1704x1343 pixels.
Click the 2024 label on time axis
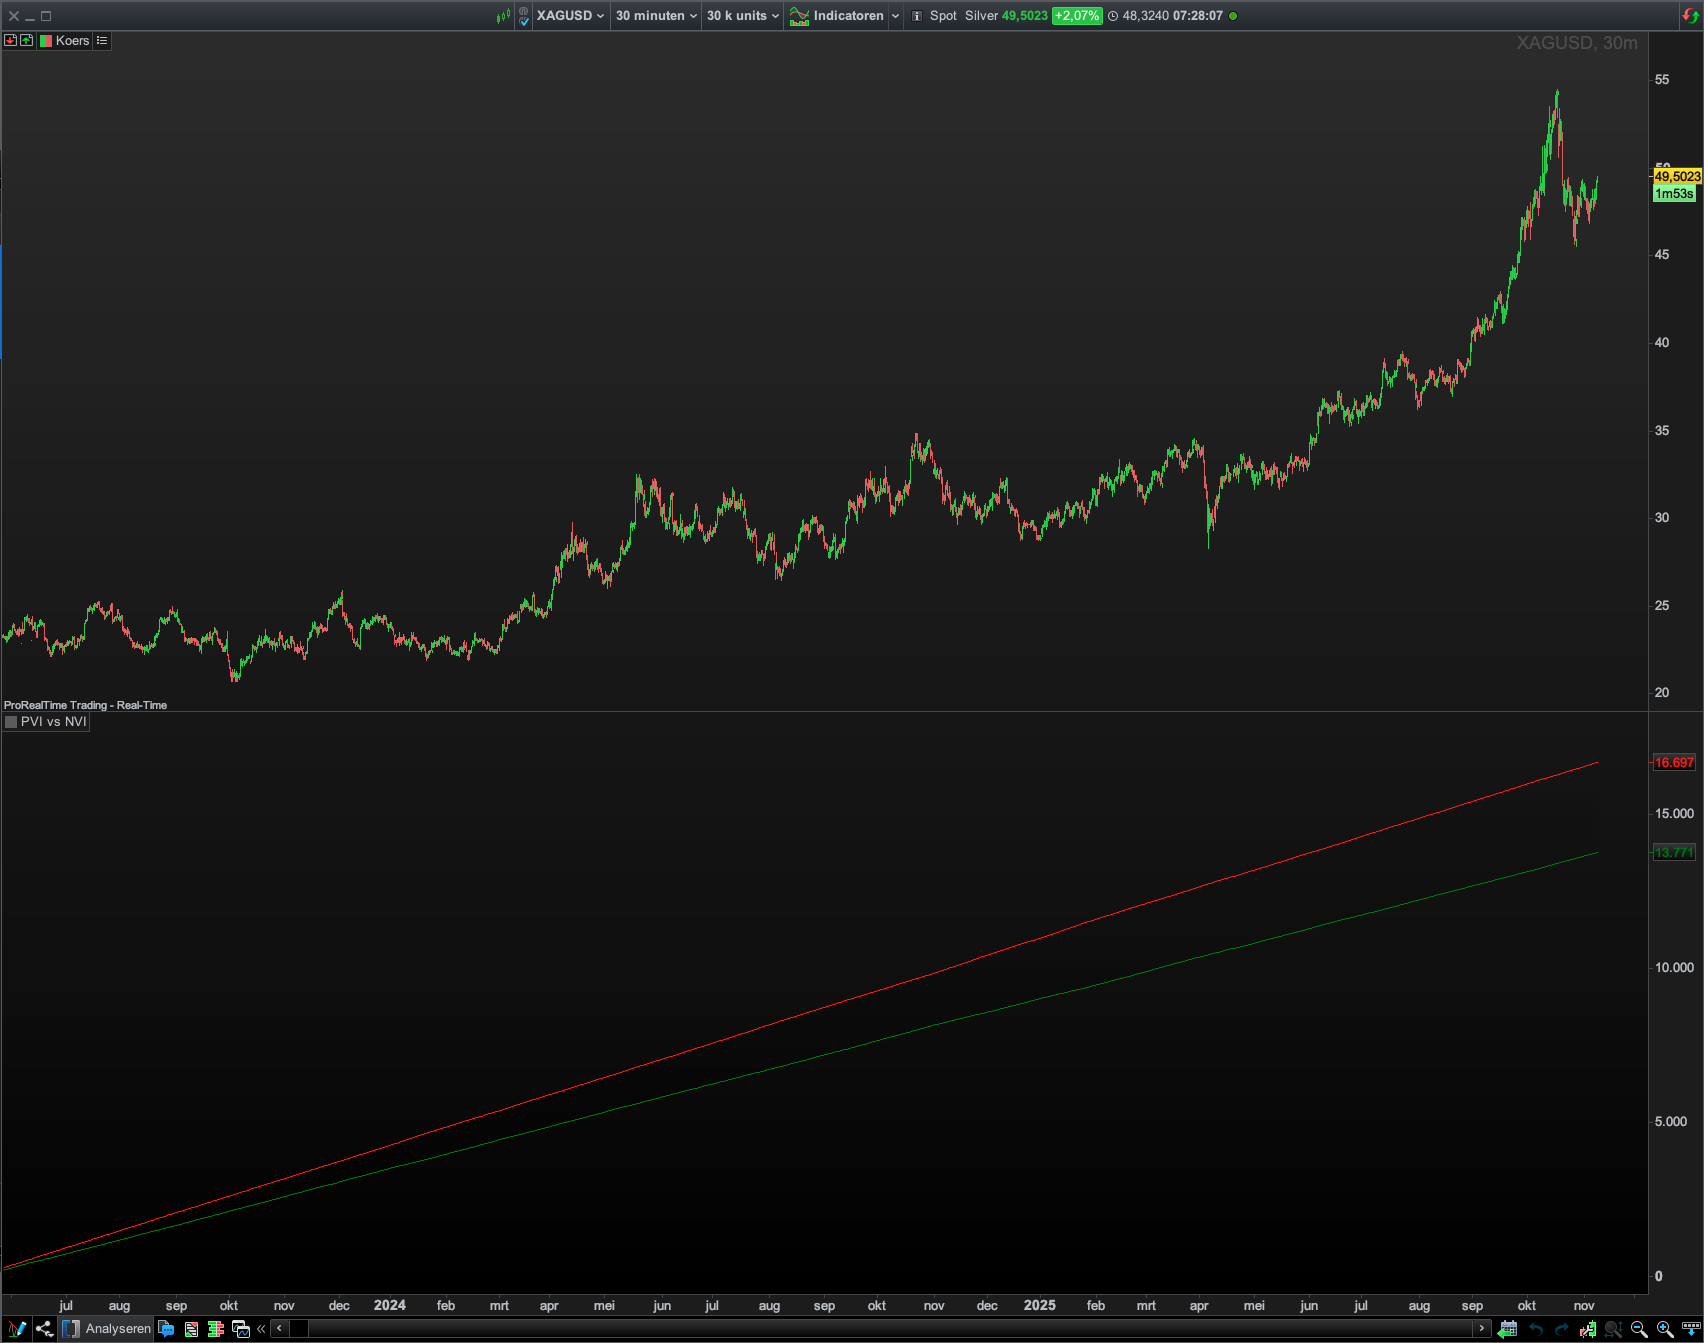point(390,1305)
